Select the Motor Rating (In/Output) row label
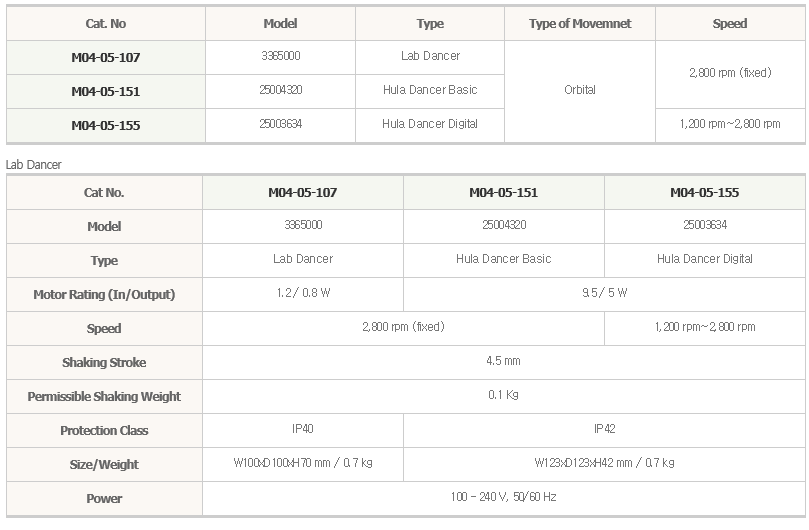Screen dimensions: 809x530 104,295
